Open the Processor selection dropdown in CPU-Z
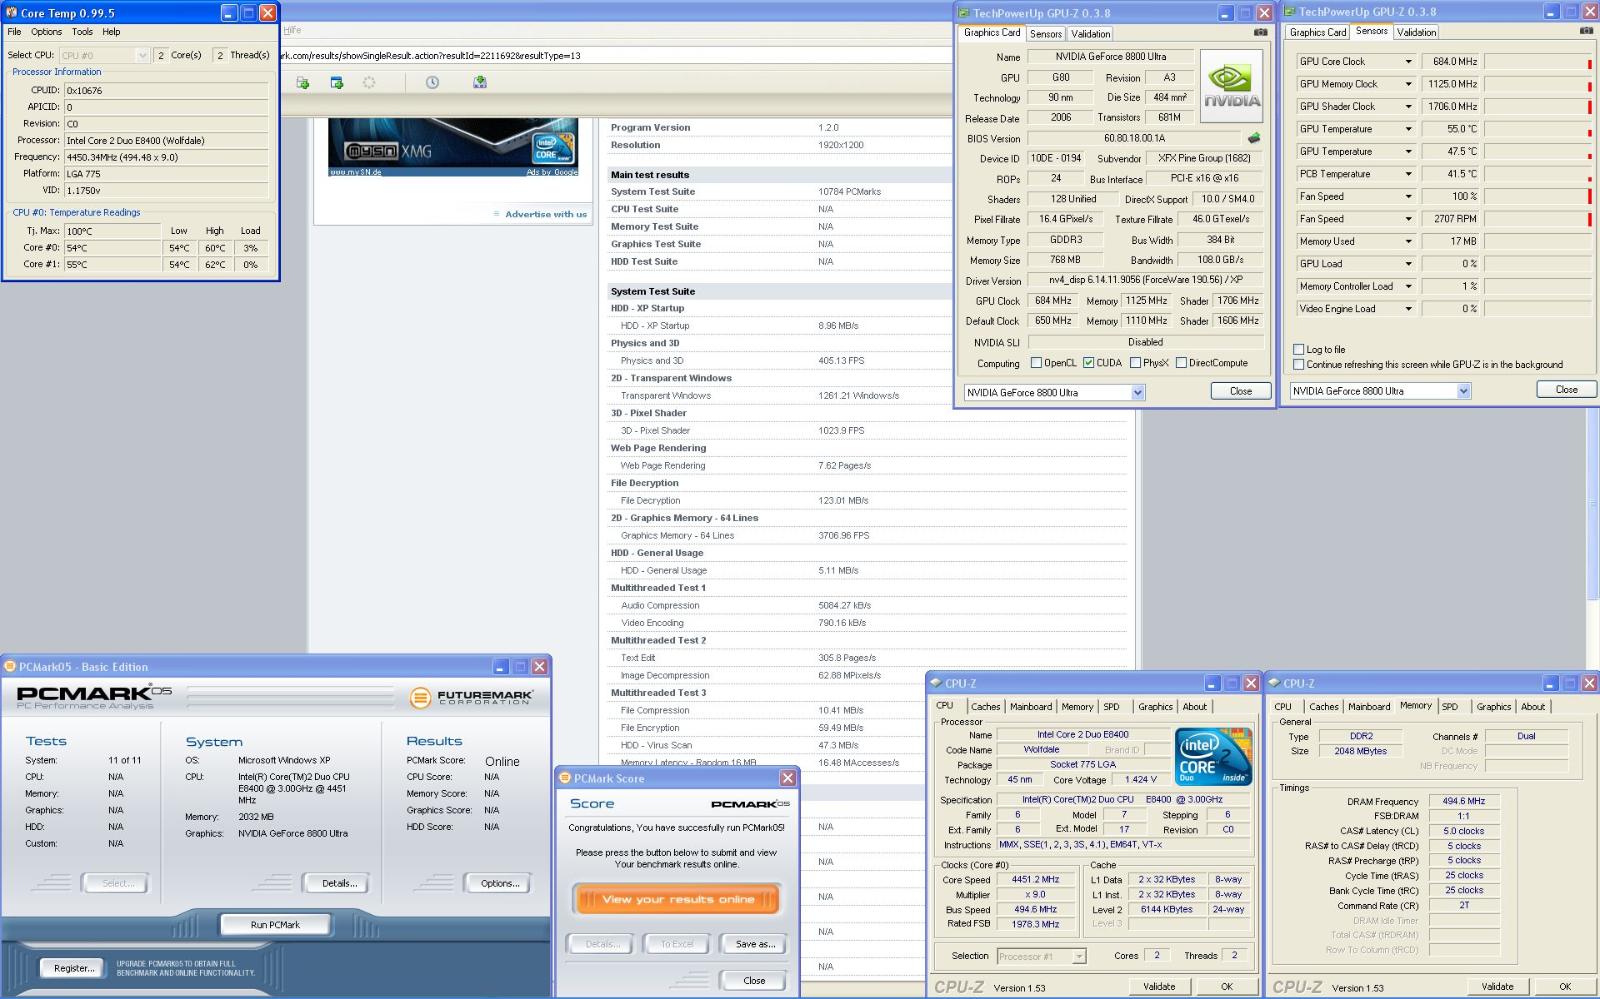The width and height of the screenshot is (1600, 999). coord(1079,956)
